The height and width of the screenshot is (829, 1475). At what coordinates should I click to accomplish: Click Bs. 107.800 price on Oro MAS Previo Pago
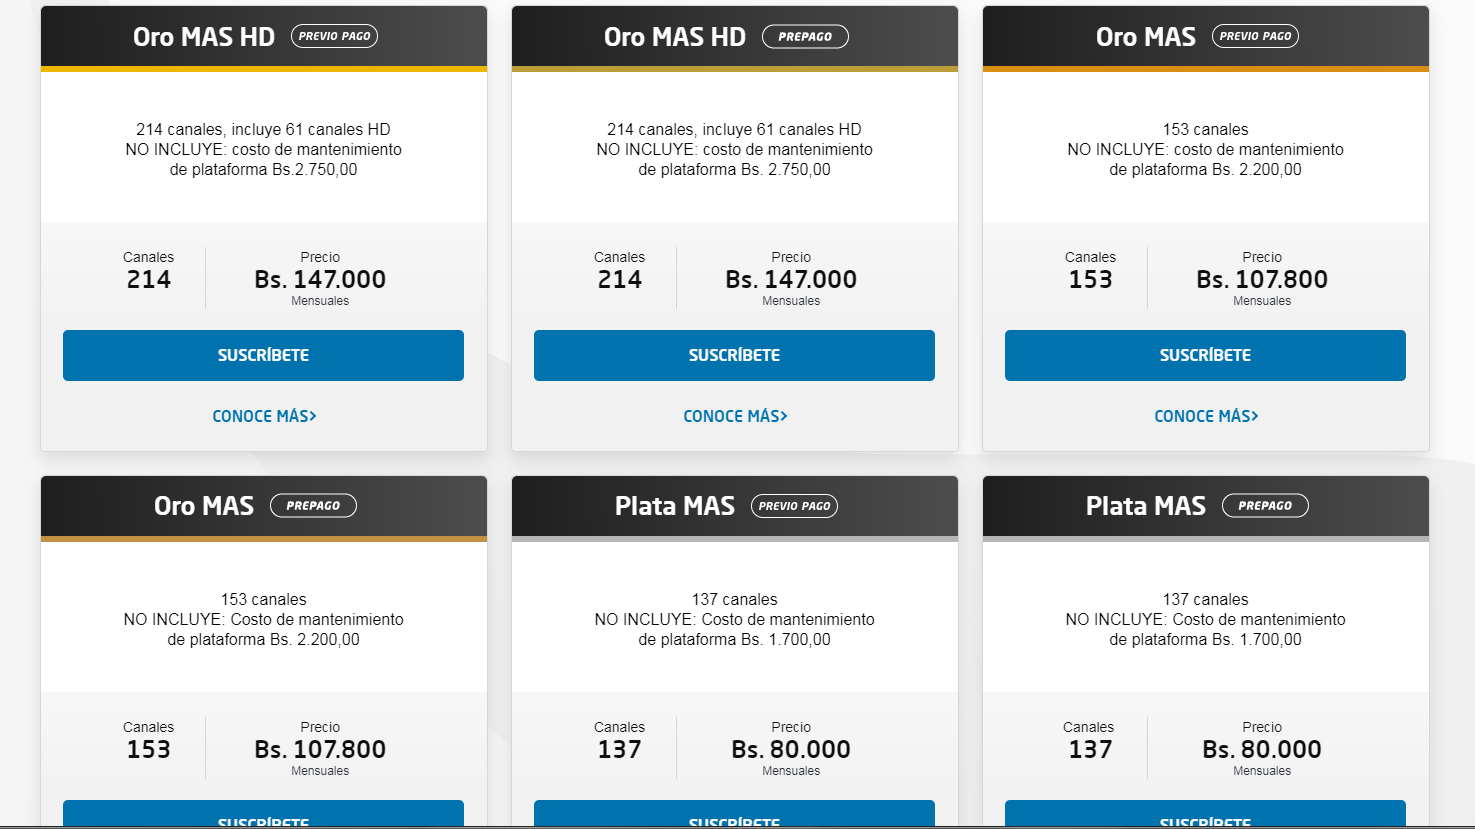[x=1262, y=280]
